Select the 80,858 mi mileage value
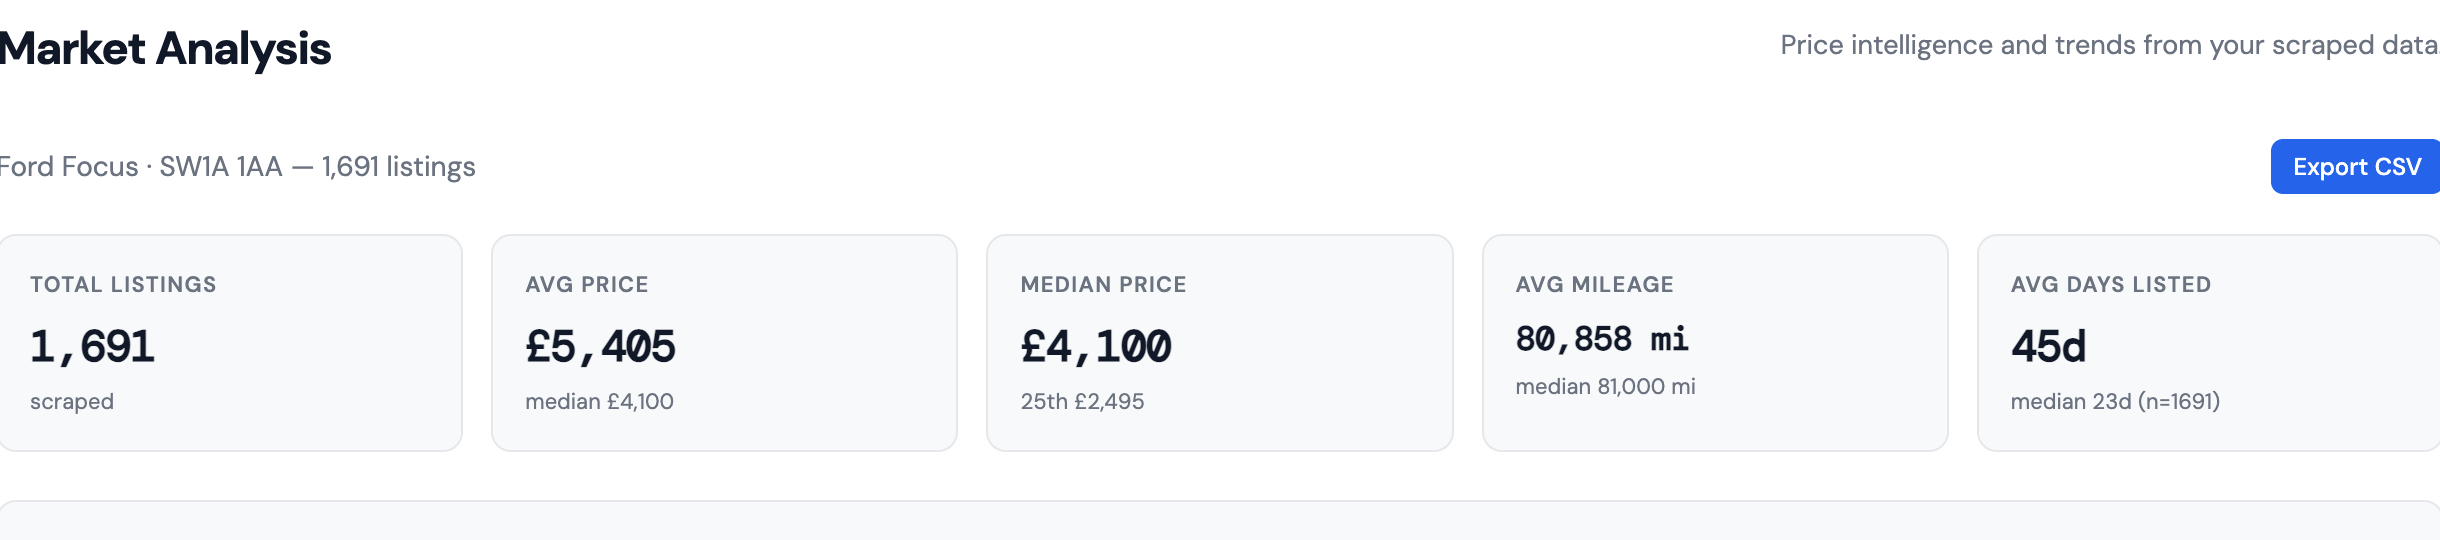Image resolution: width=2440 pixels, height=540 pixels. click(1602, 340)
